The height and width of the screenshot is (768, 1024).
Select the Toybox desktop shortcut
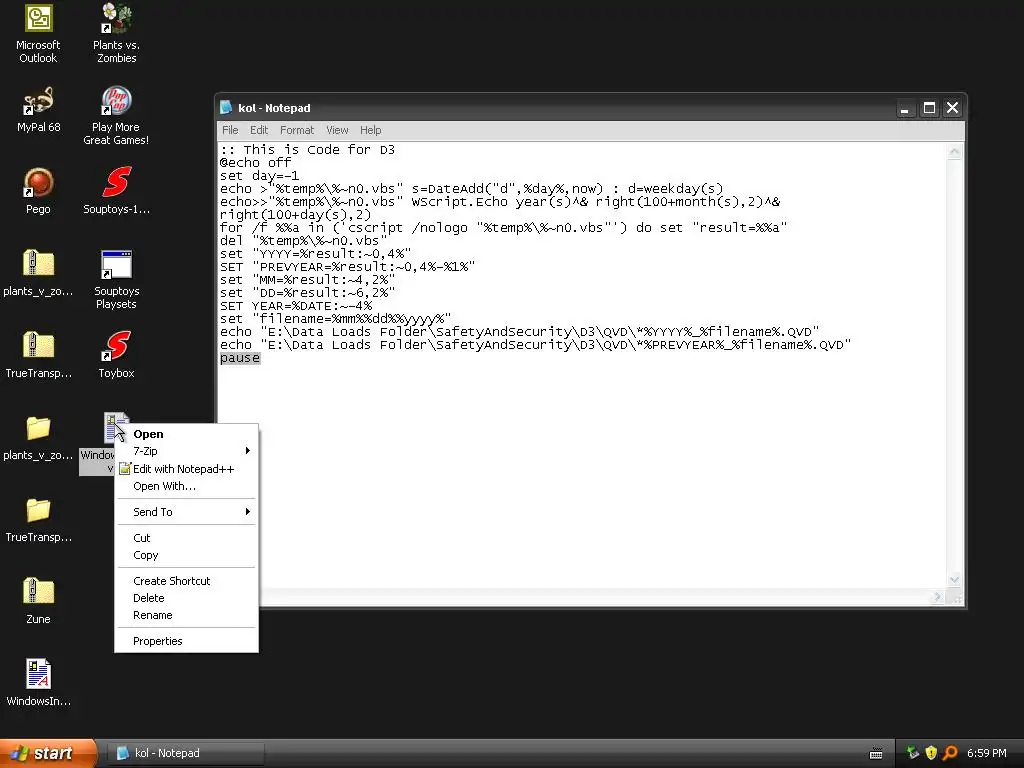click(x=116, y=355)
